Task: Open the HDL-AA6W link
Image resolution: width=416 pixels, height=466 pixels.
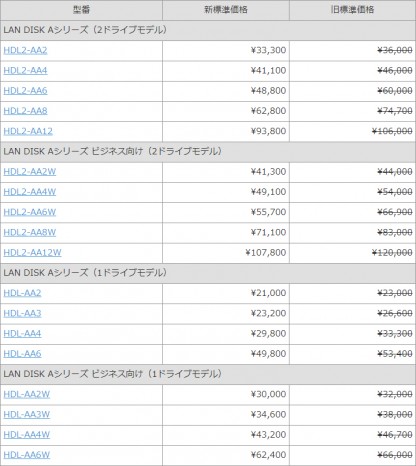Action: coord(27,455)
